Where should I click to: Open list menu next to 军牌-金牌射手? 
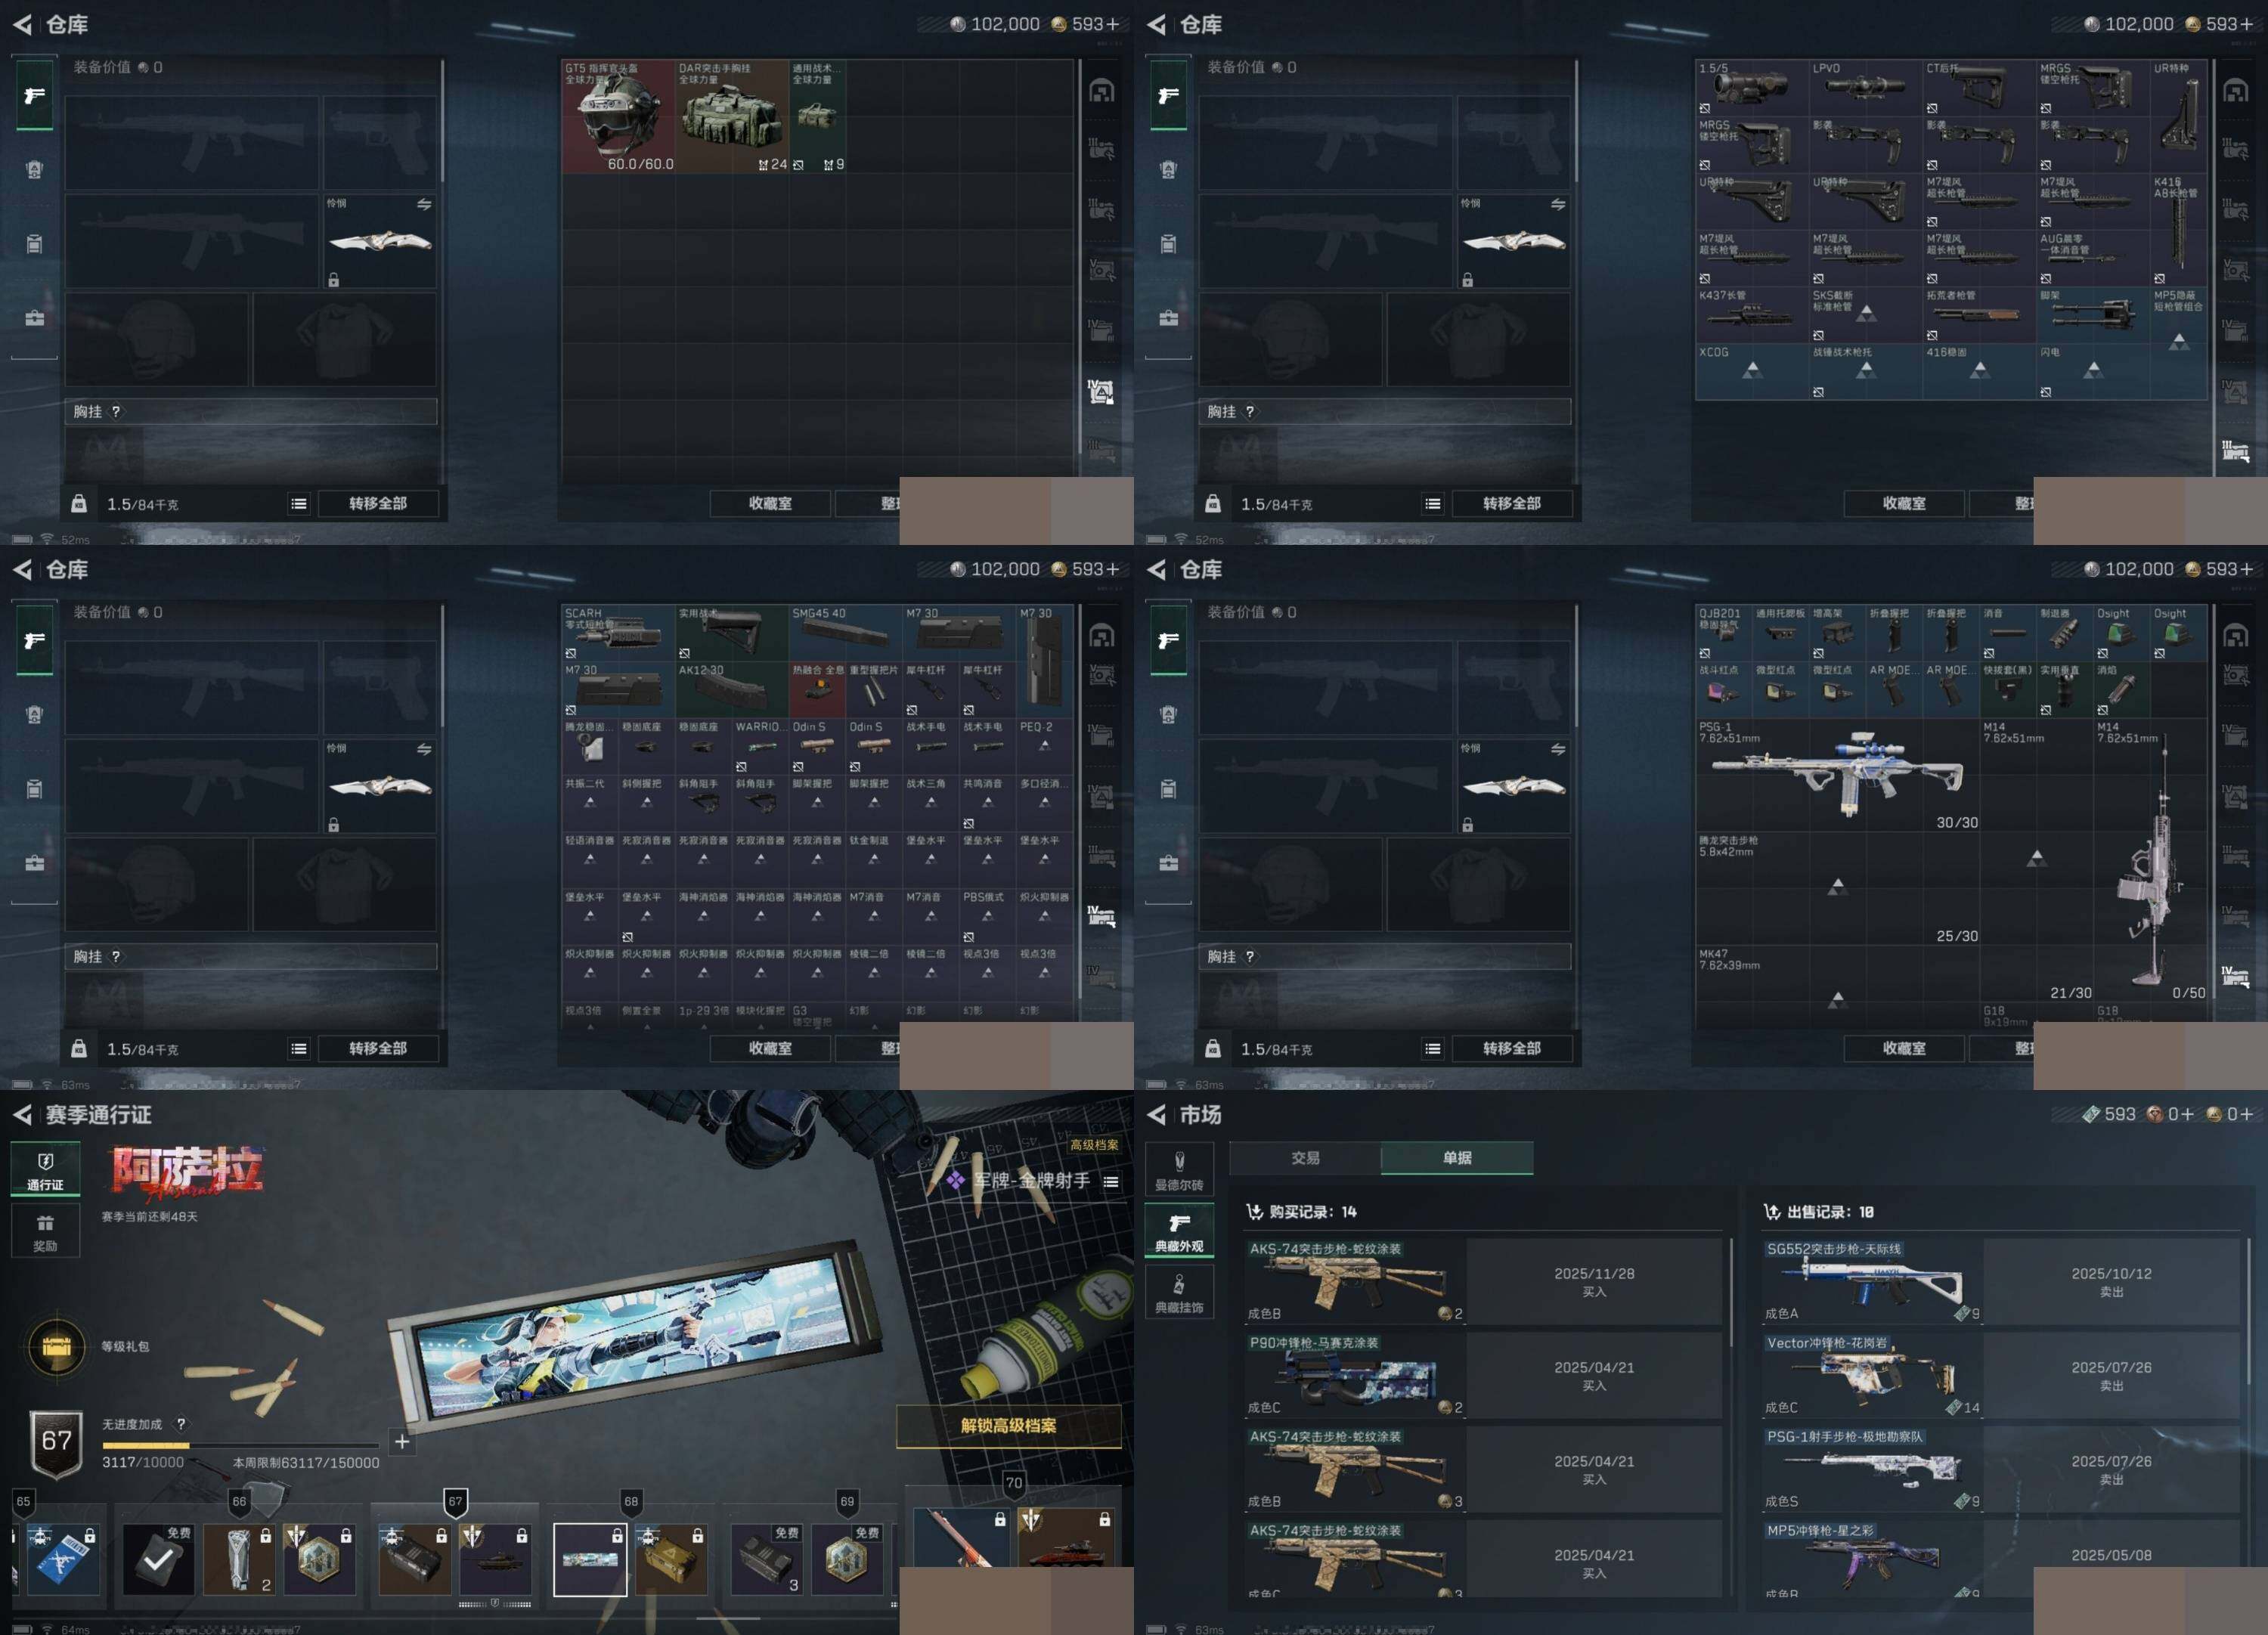tap(1110, 1182)
